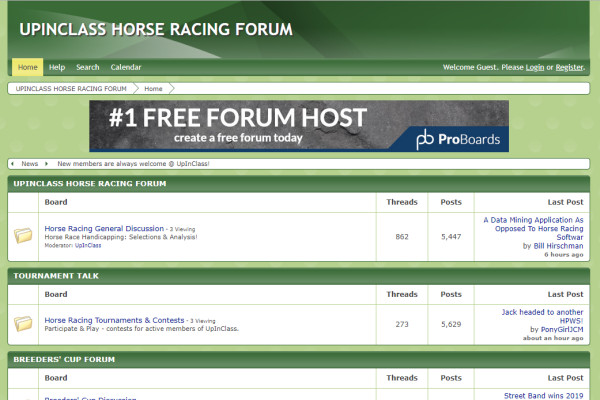Screen dimensions: 600x400
Task: Click the ProBoards logo in banner
Action: coord(458,139)
